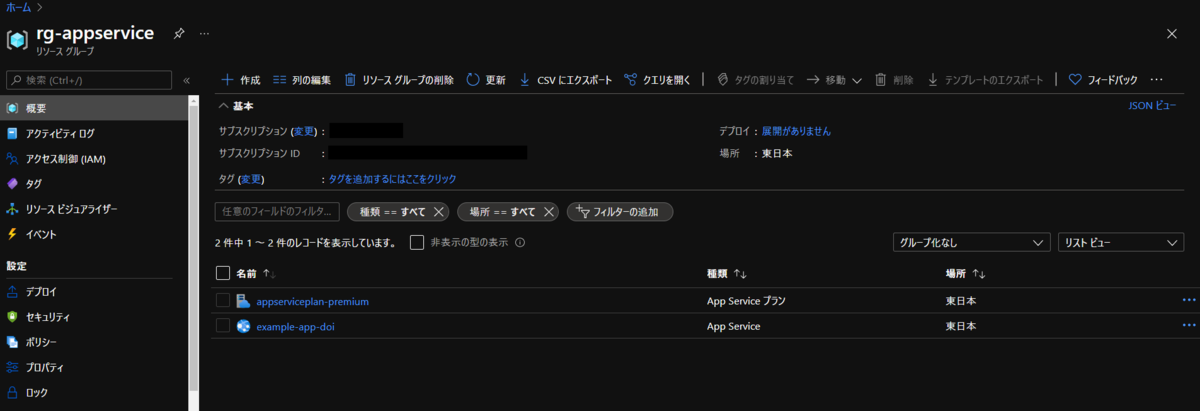Screen dimensions: 1200x411
Task: Click 列の編集 in the toolbar
Action: point(301,80)
